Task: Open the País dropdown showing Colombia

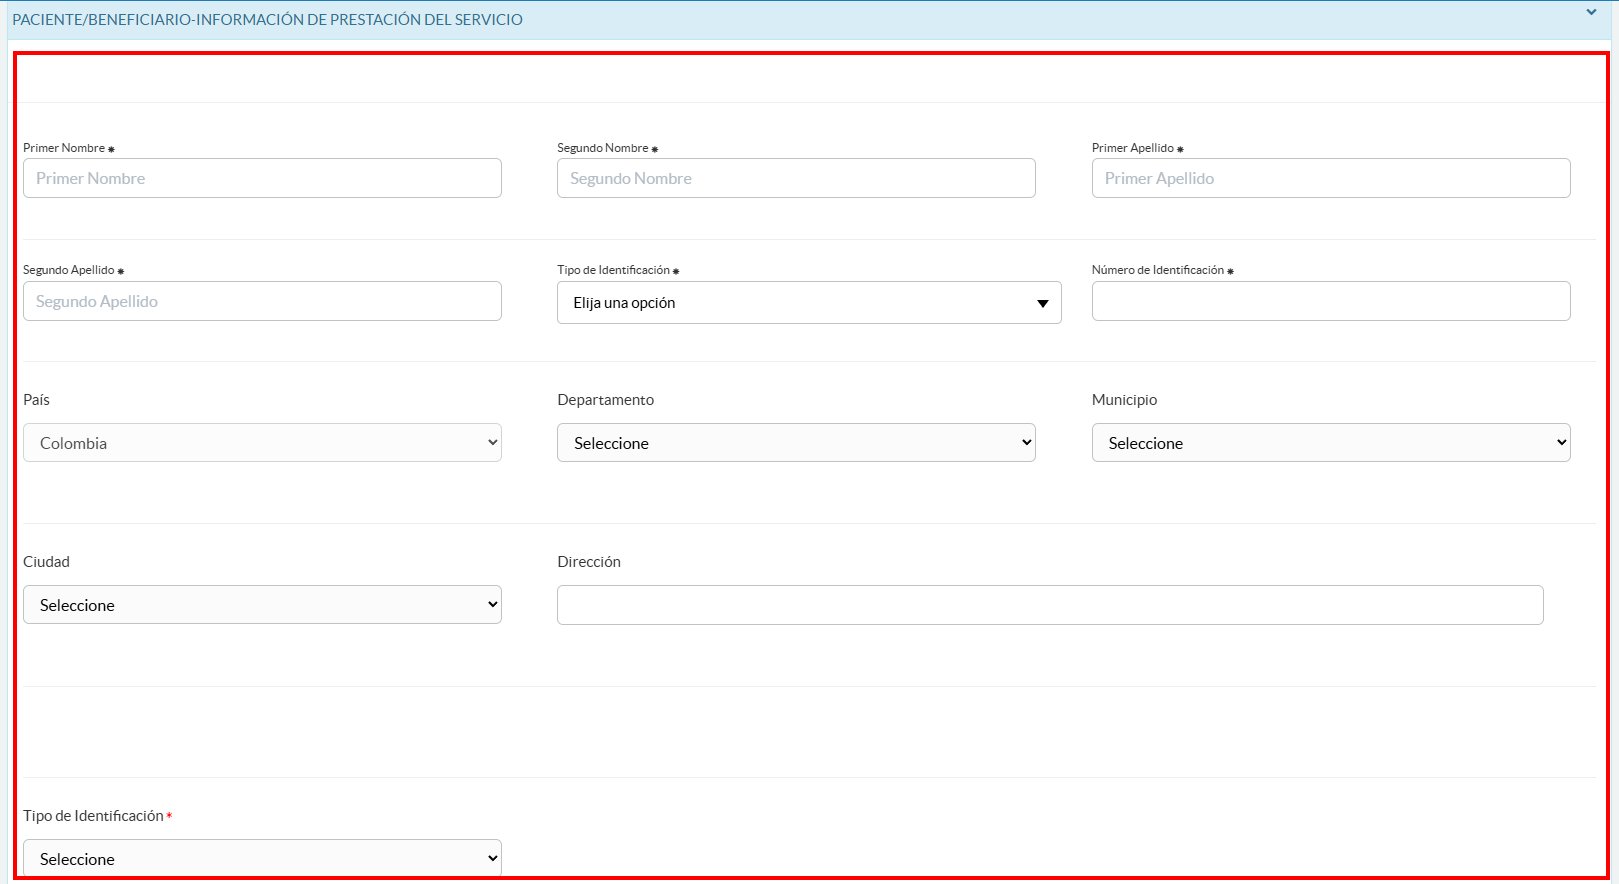Action: click(262, 443)
